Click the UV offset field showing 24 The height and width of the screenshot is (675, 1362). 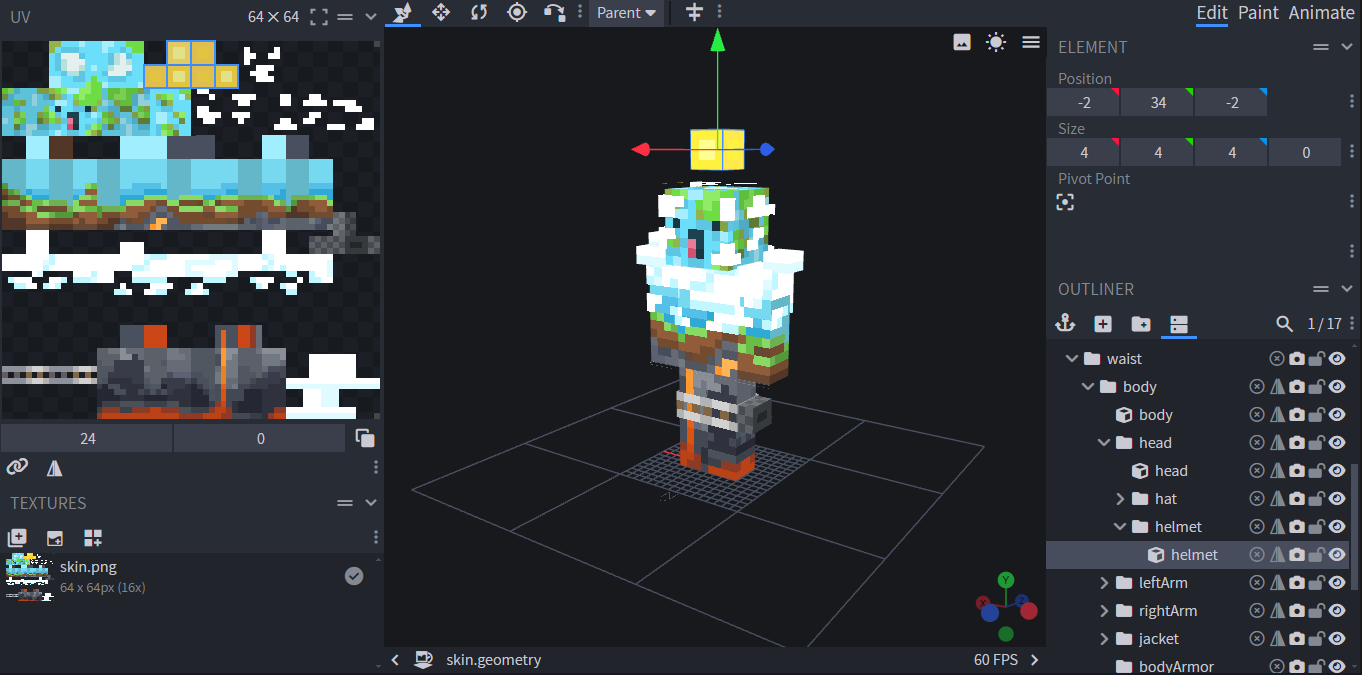point(87,438)
